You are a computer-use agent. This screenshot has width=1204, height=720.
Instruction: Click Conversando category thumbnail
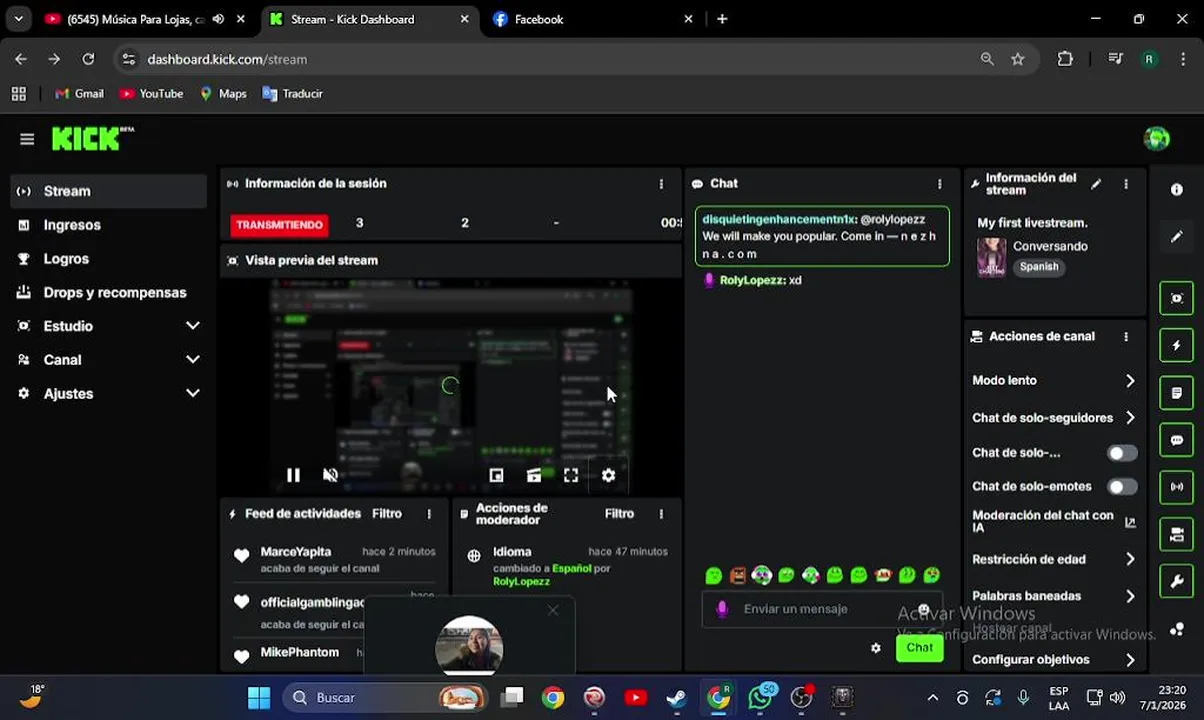991,257
